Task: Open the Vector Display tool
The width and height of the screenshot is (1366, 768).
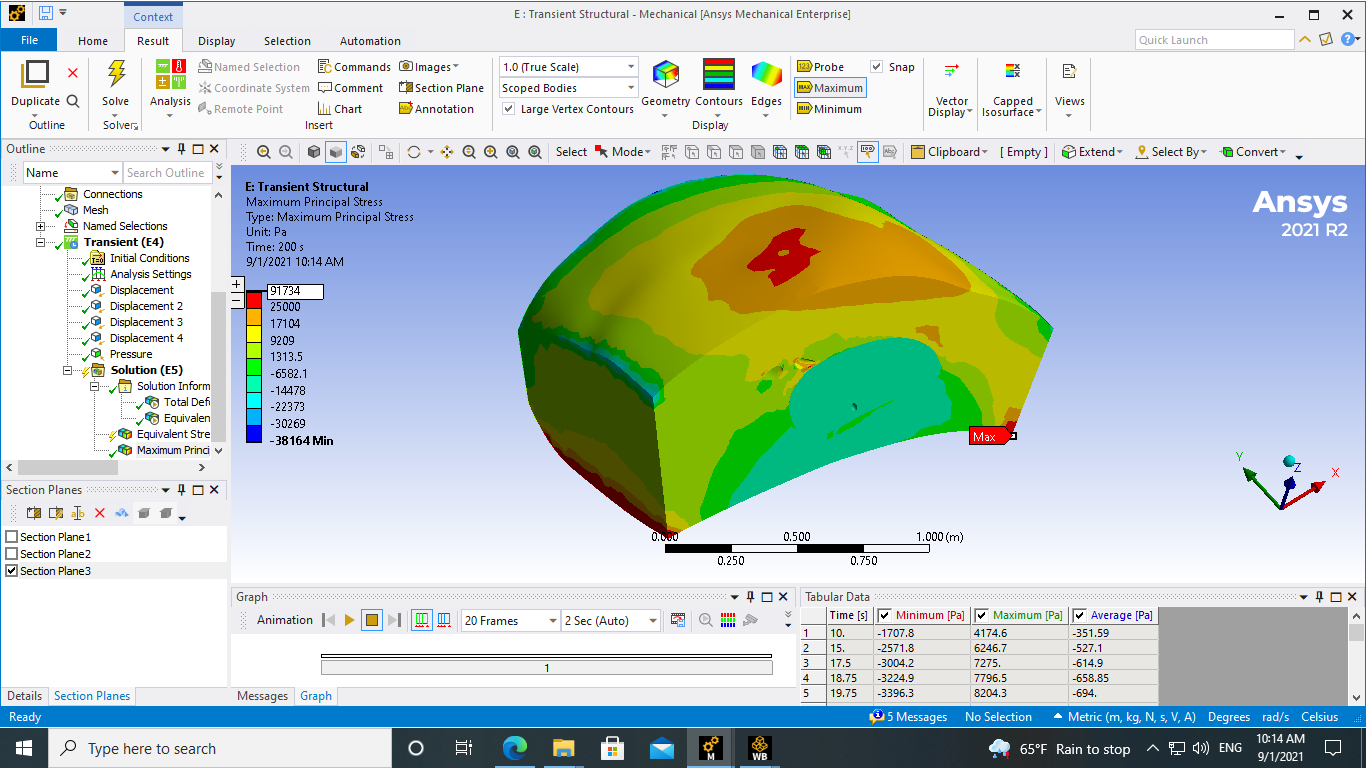Action: click(951, 72)
